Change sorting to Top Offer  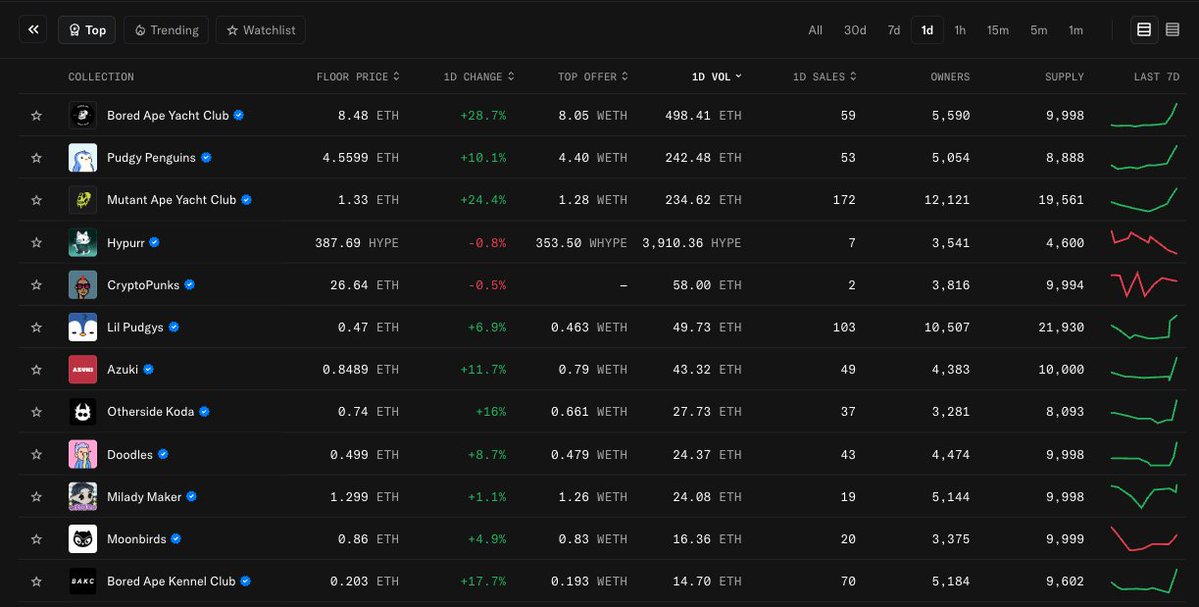[x=592, y=76]
